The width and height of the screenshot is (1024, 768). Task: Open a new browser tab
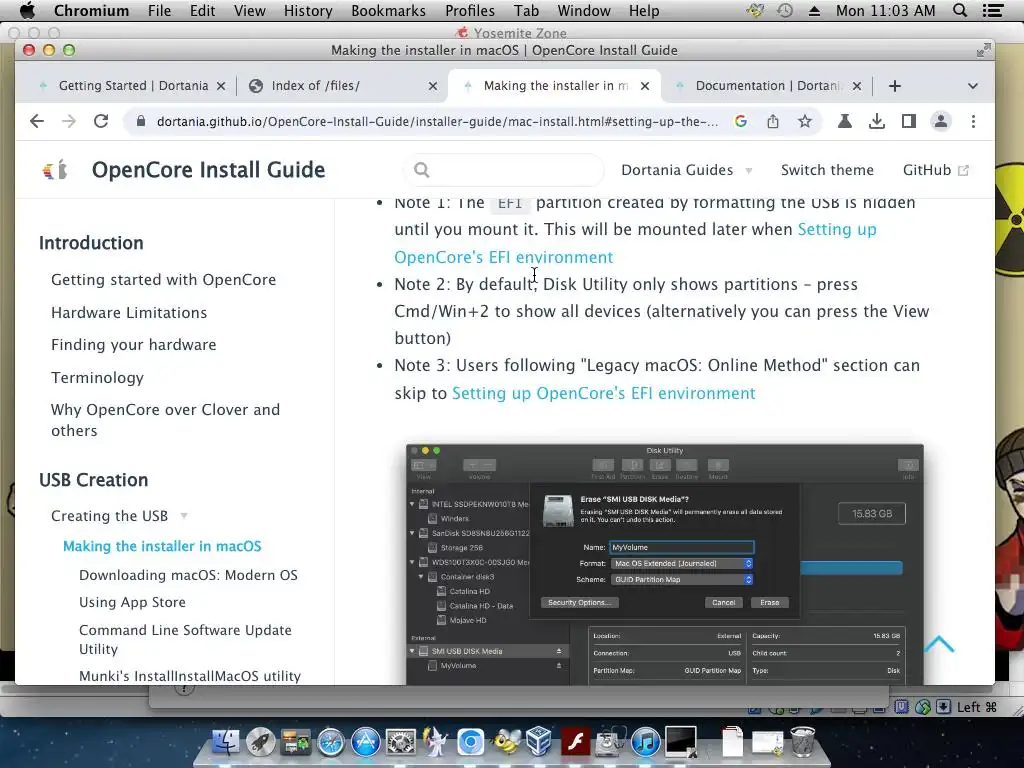coord(895,86)
